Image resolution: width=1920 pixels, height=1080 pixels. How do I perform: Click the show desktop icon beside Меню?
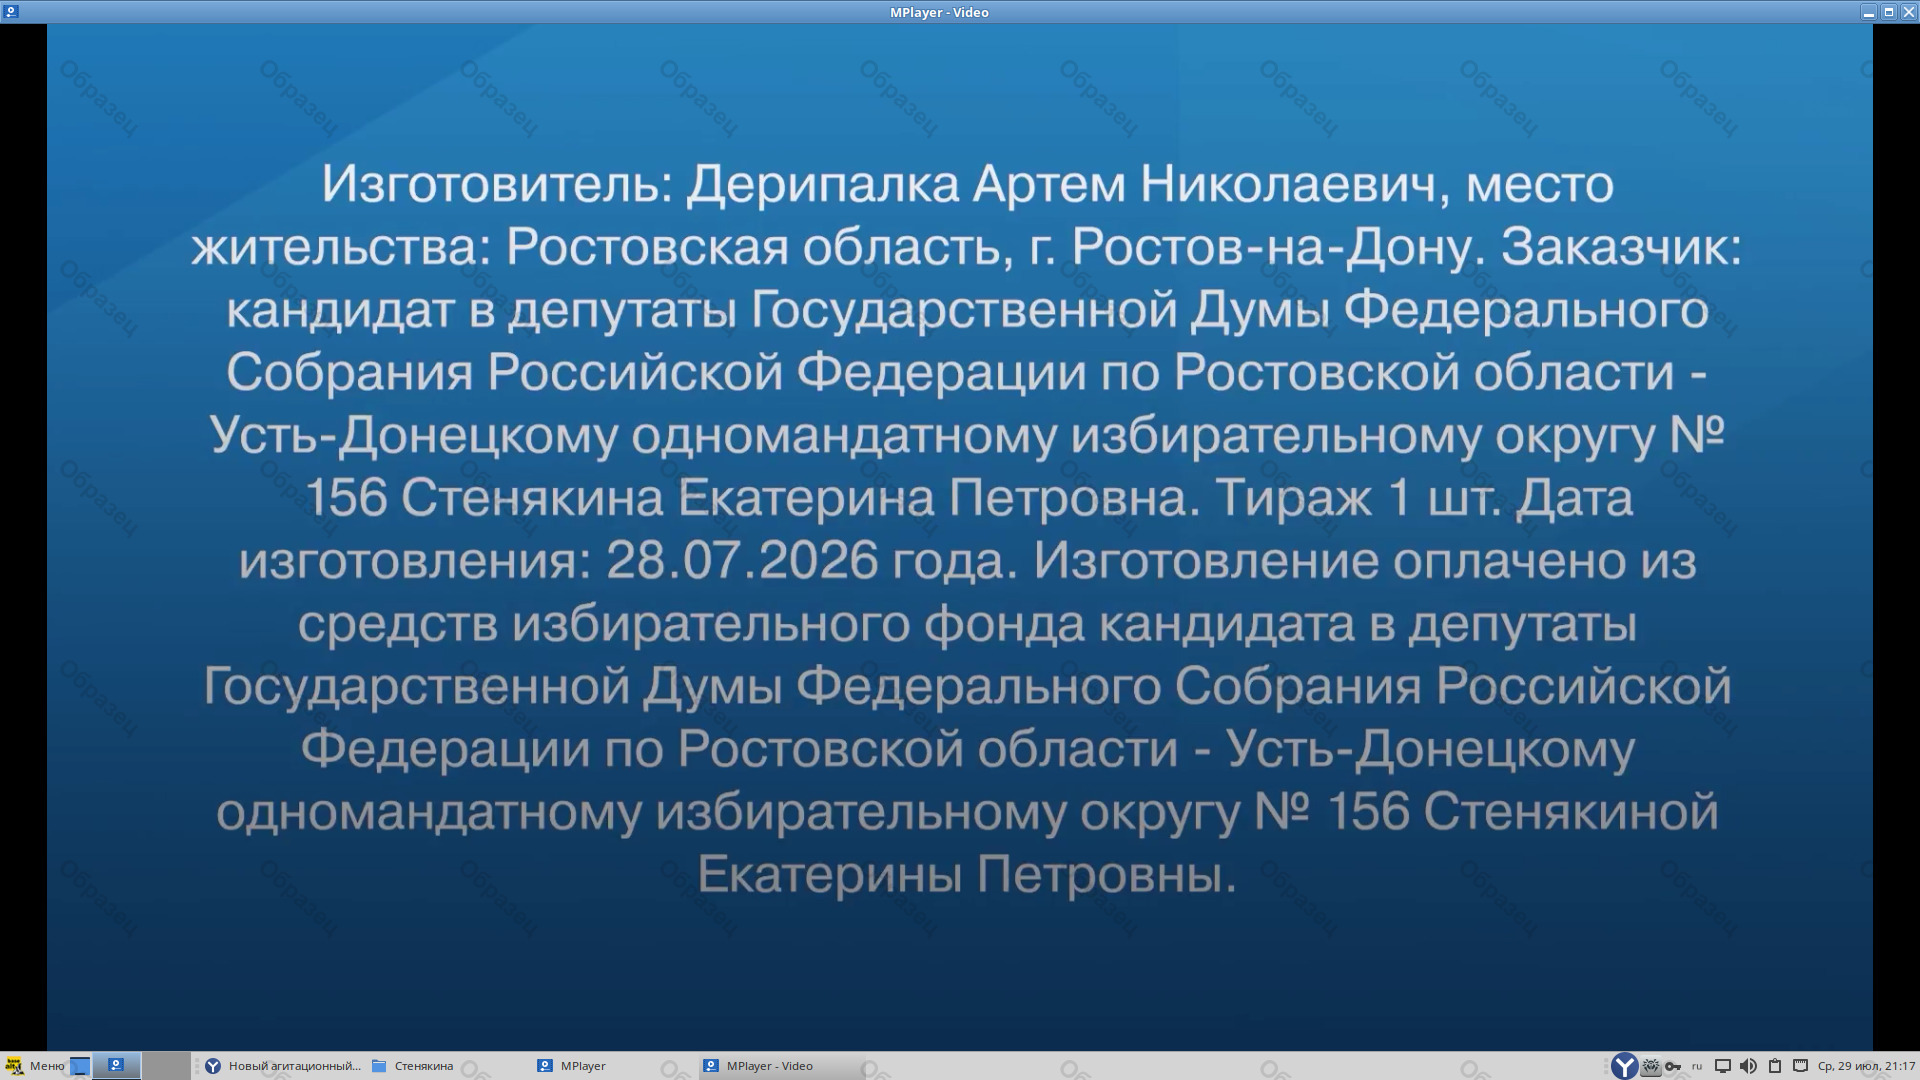click(80, 1066)
